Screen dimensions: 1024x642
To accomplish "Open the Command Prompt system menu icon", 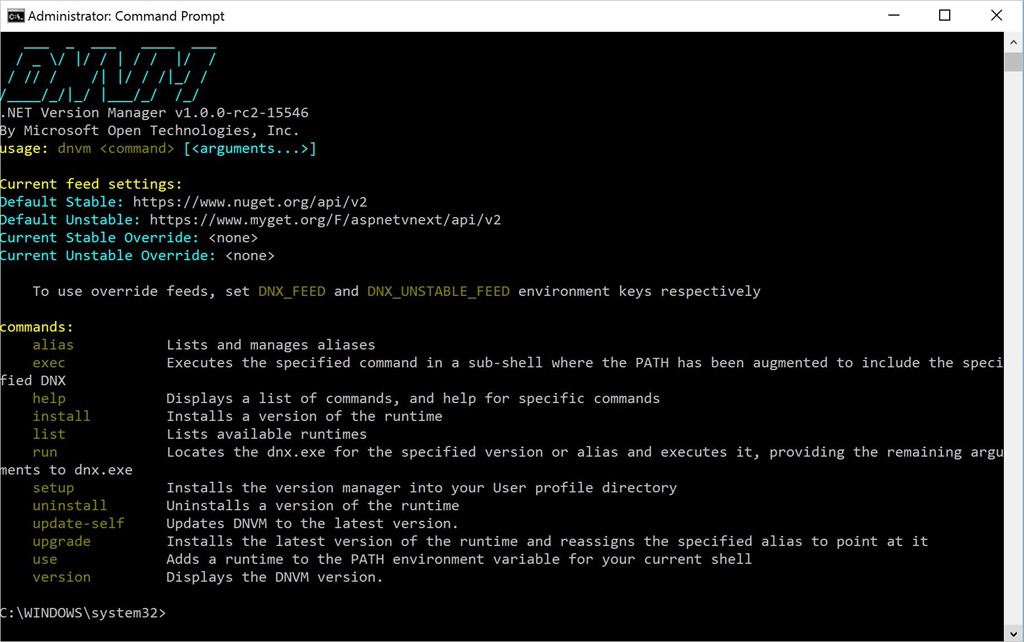I will (15, 16).
